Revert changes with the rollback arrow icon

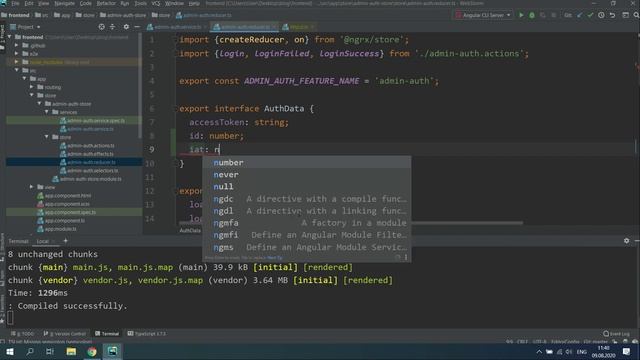612,15
